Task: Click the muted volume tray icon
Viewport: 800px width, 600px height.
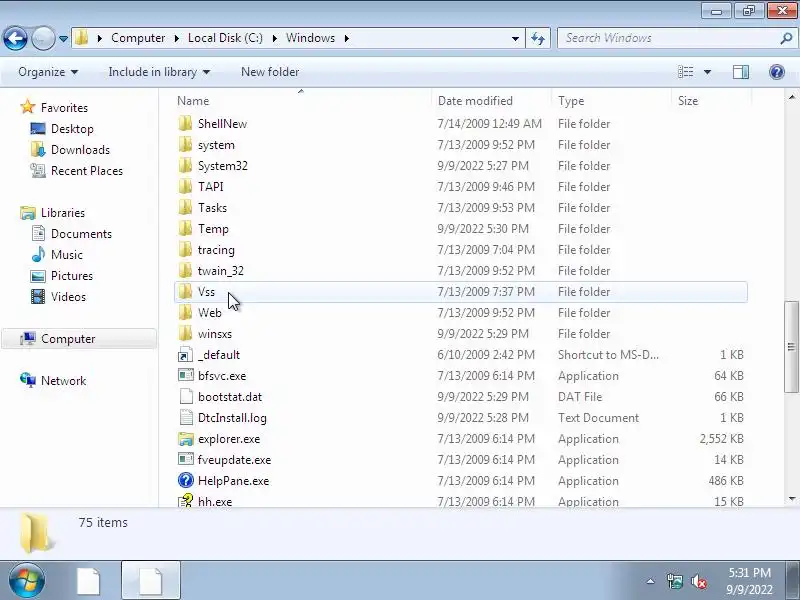Action: click(x=698, y=581)
